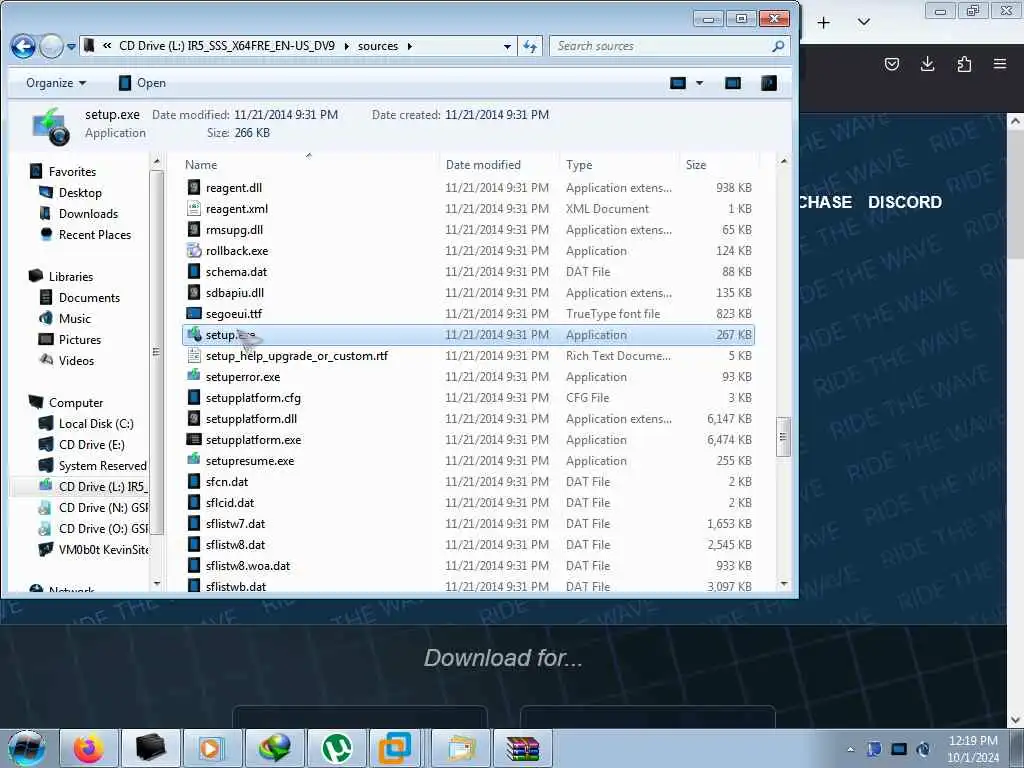The image size is (1024, 768).
Task: Select rollback.exe icon
Action: [x=194, y=250]
